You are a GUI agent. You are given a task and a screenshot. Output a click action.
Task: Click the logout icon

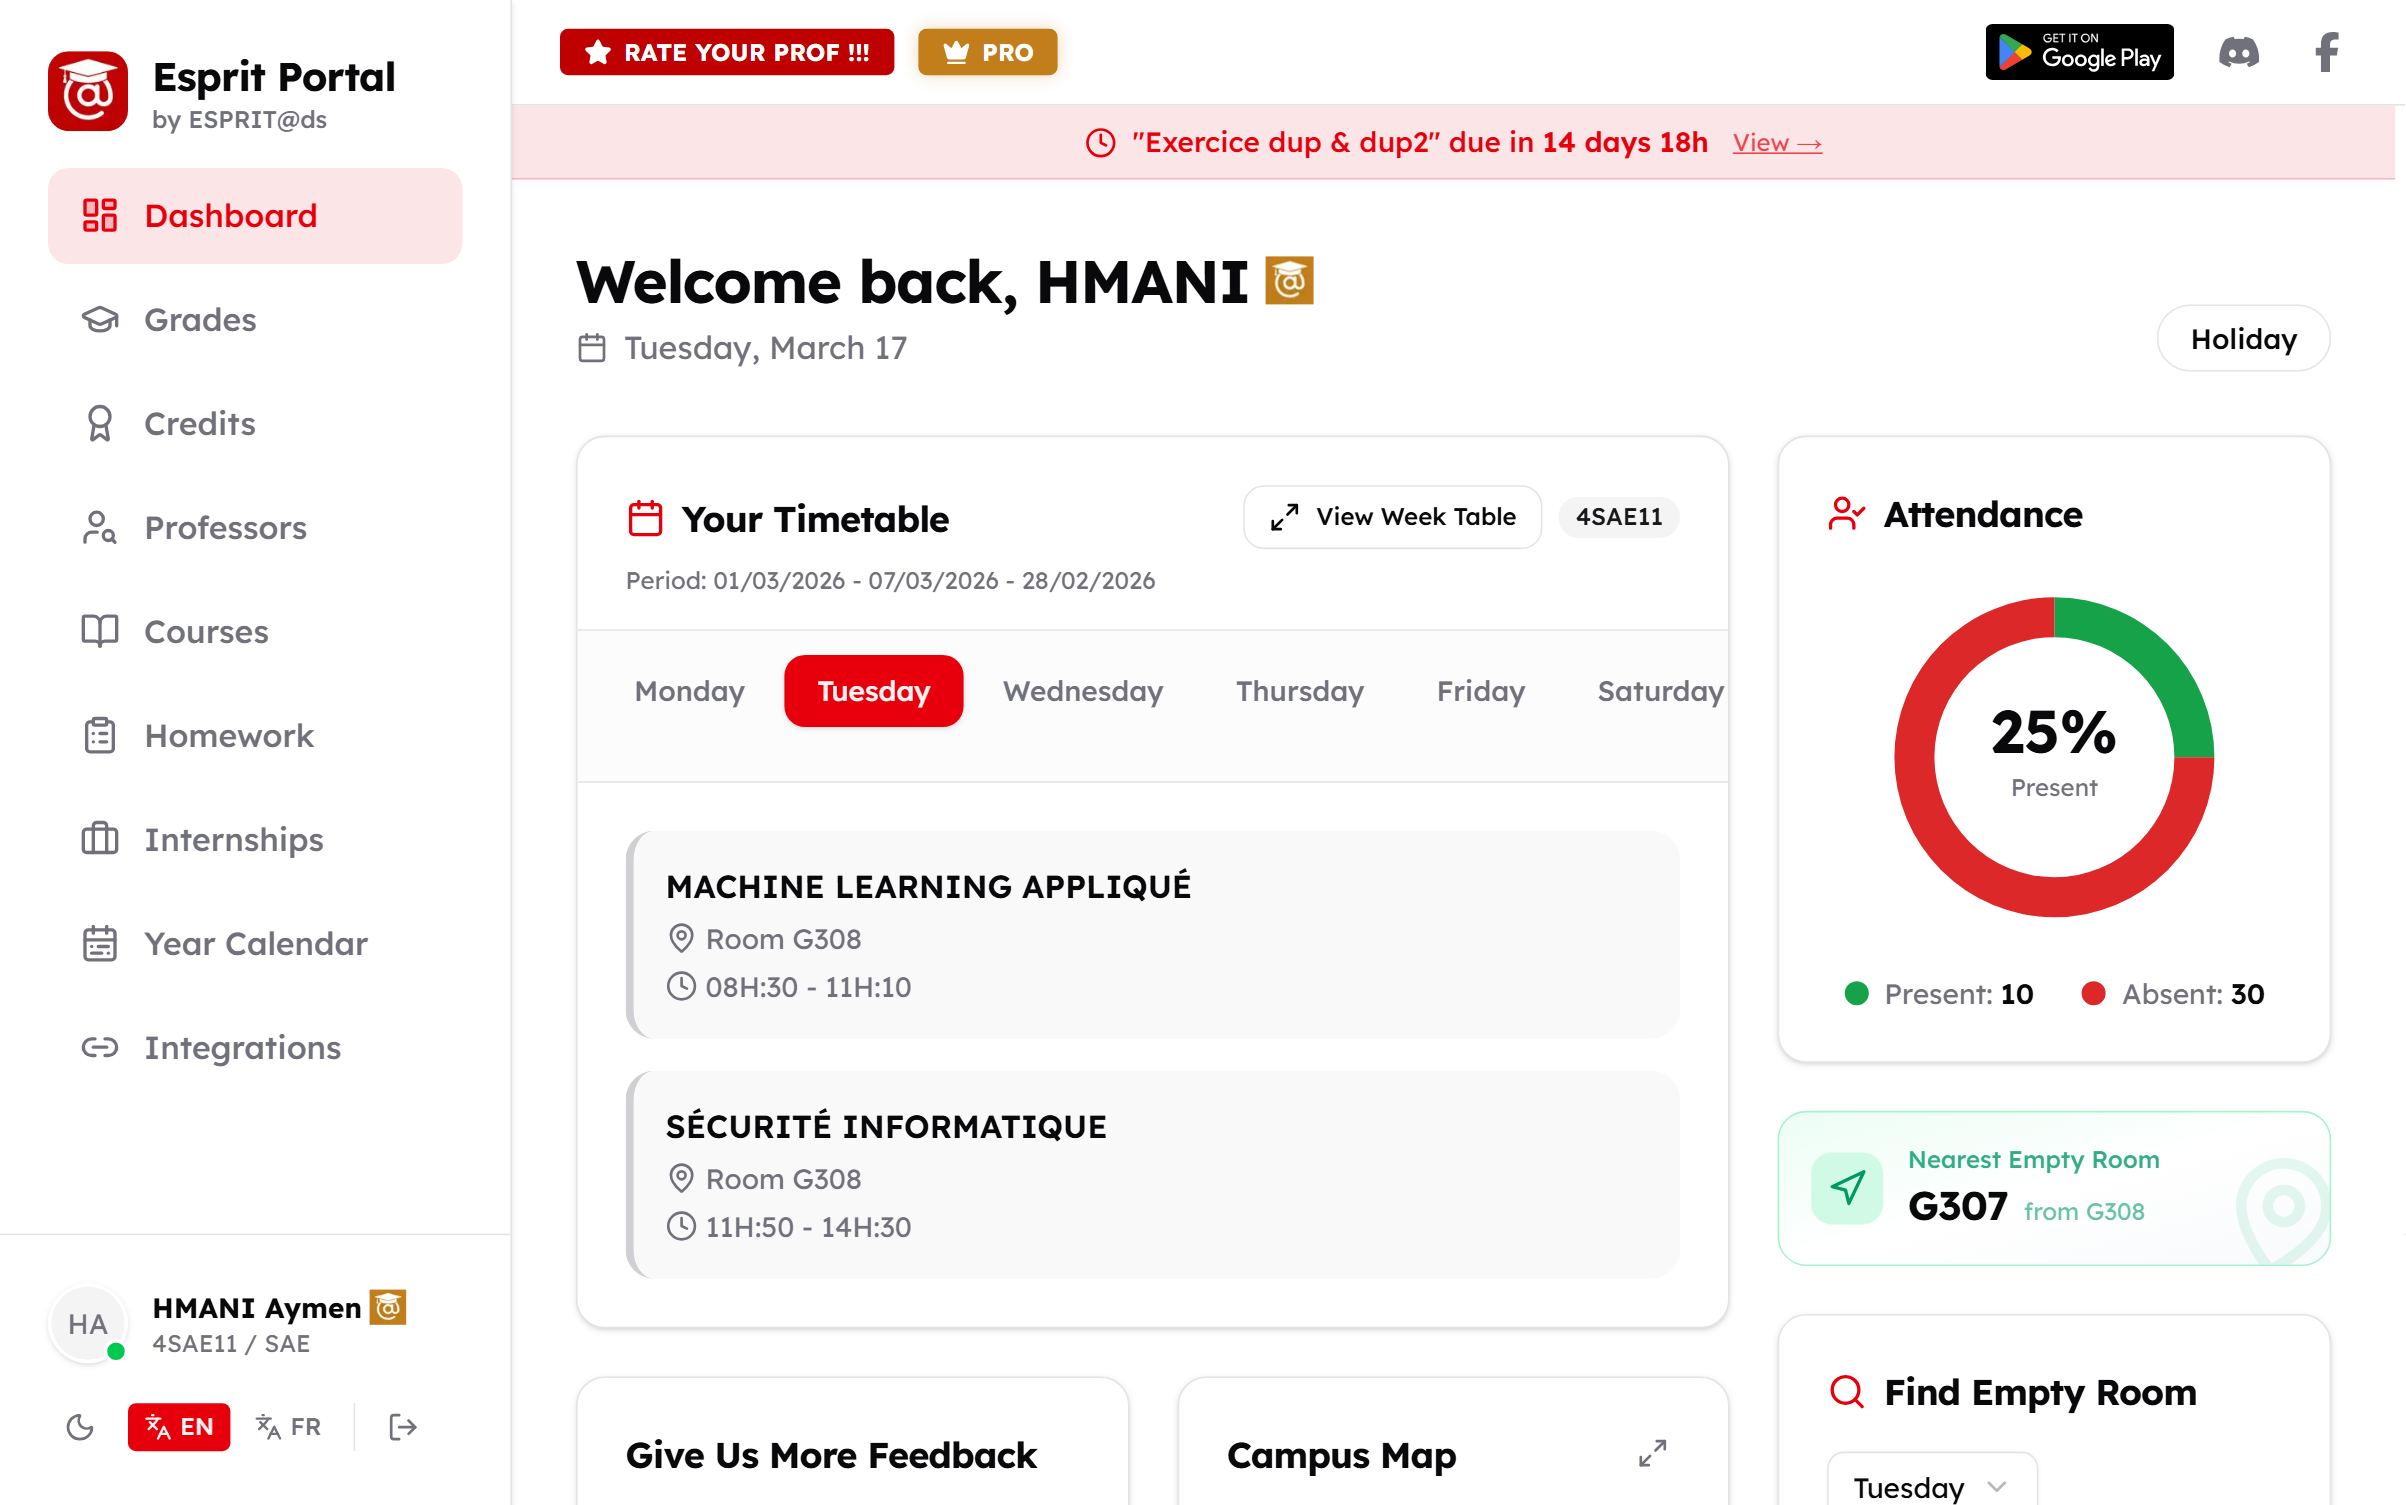(x=402, y=1427)
